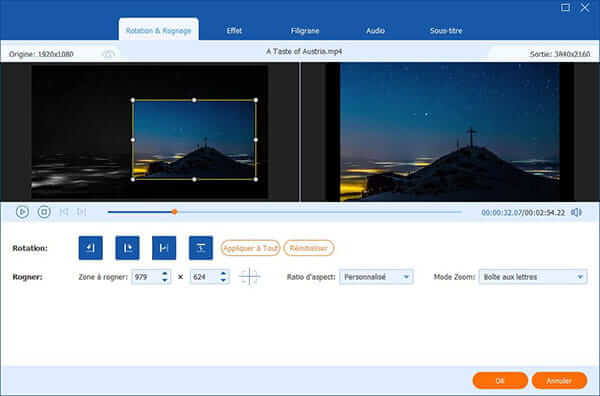The image size is (600, 396).
Task: Jump to previous frame
Action: pos(64,212)
